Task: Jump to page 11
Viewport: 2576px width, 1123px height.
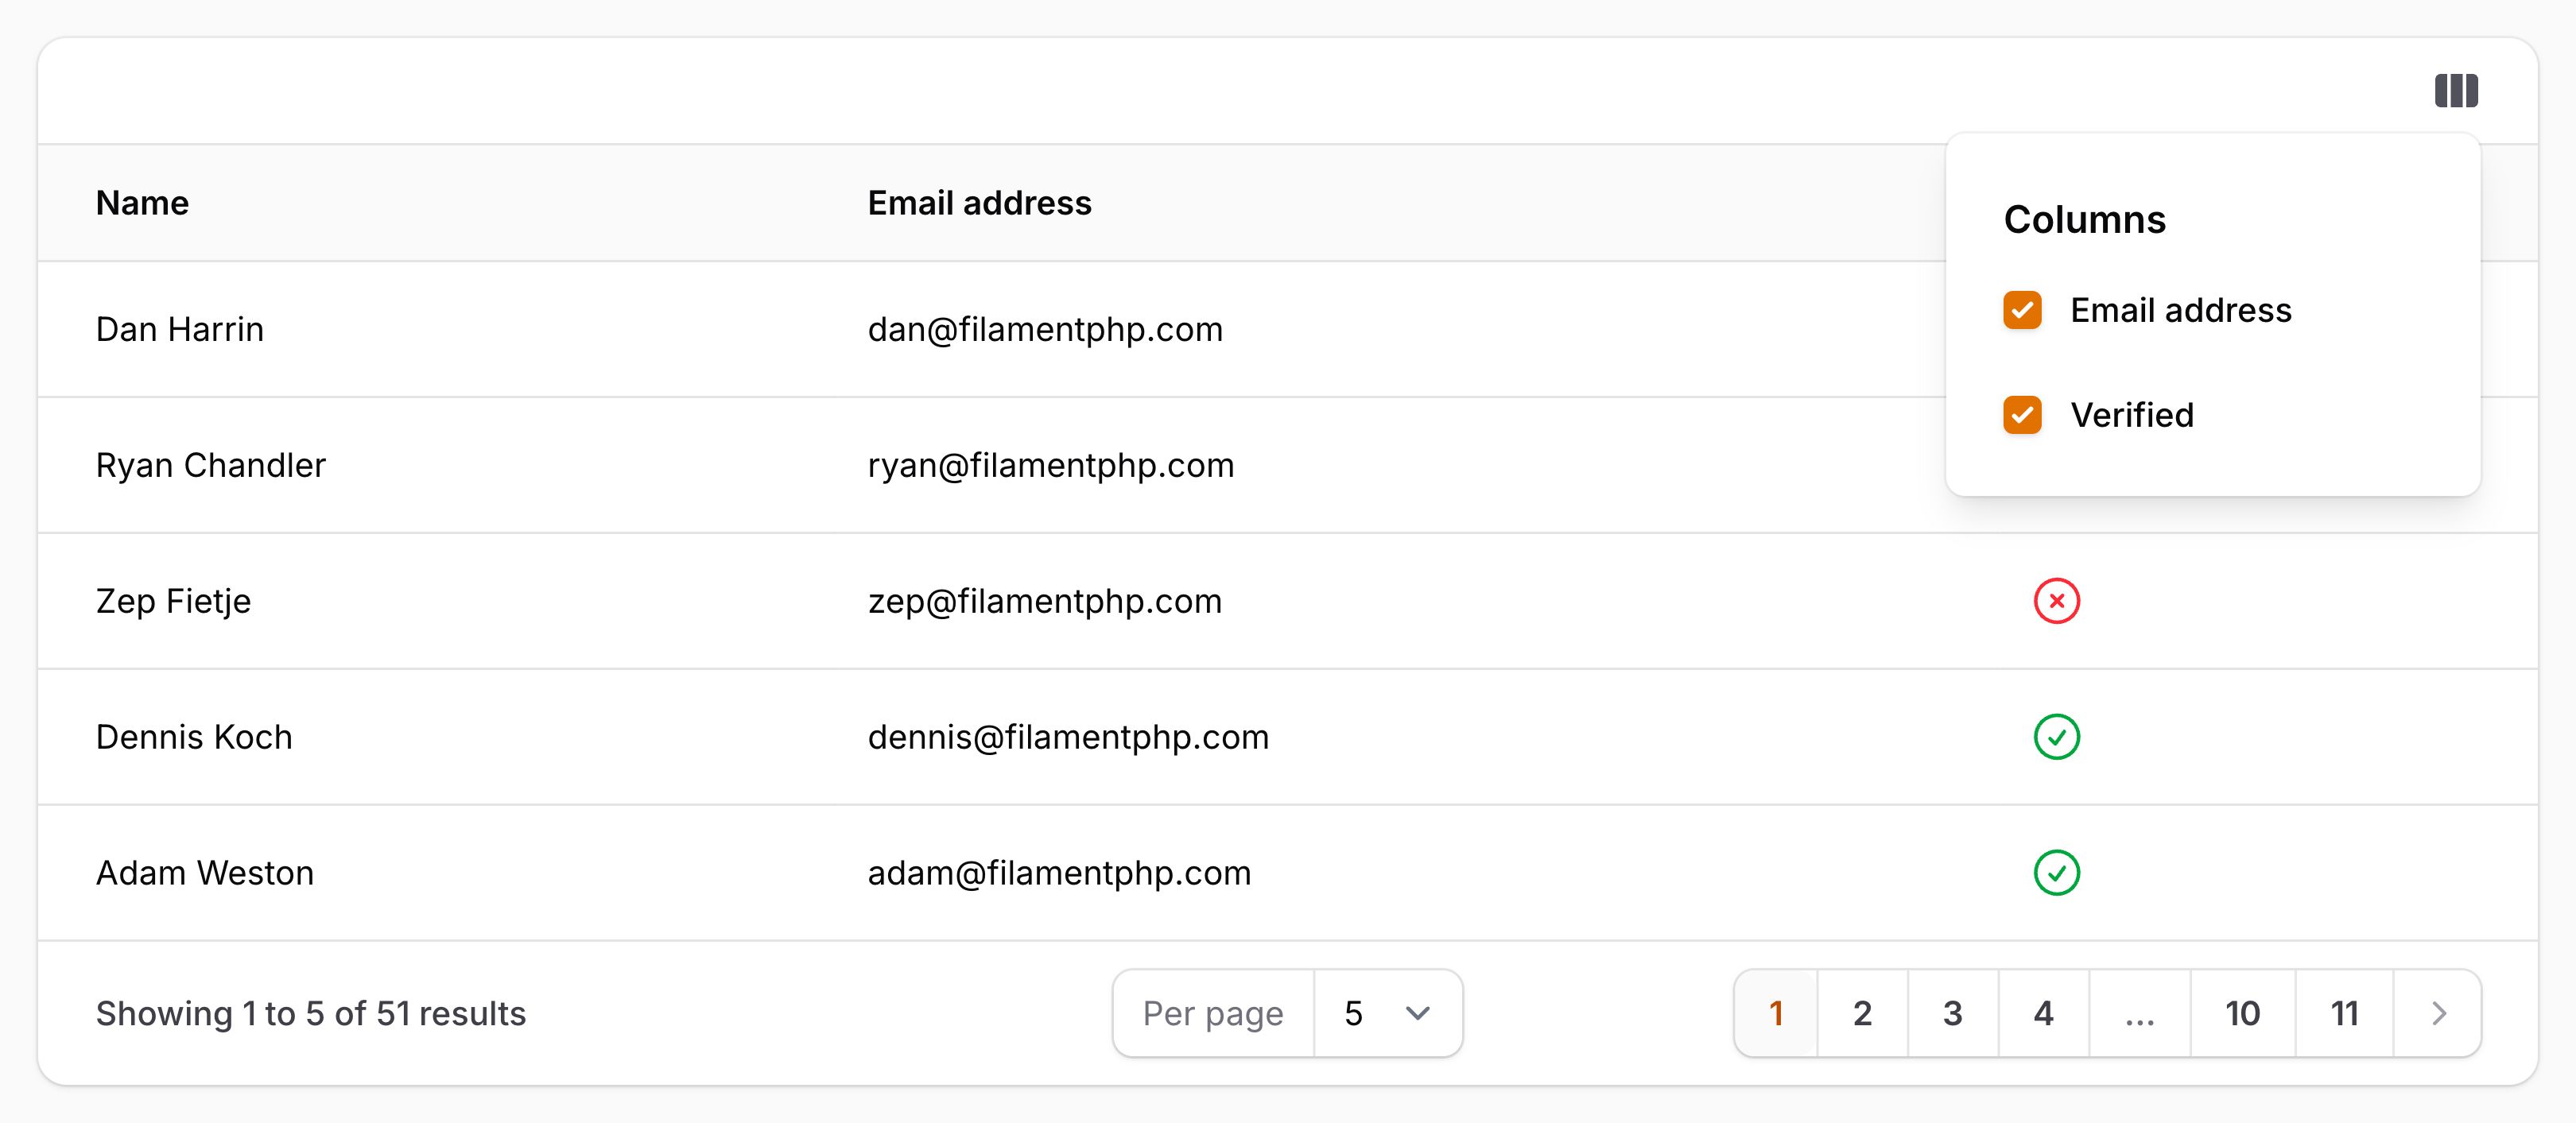Action: coord(2345,1013)
